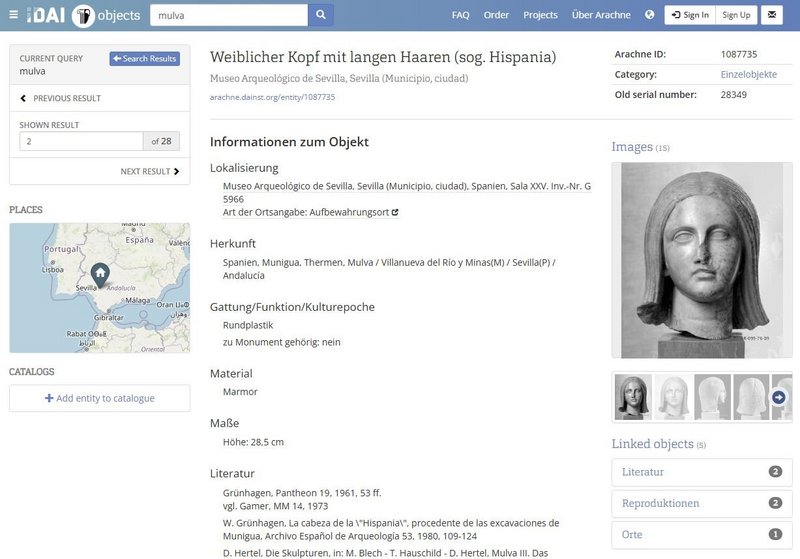Click the Sign In button
Viewport: 800px width, 559px height.
tap(690, 15)
